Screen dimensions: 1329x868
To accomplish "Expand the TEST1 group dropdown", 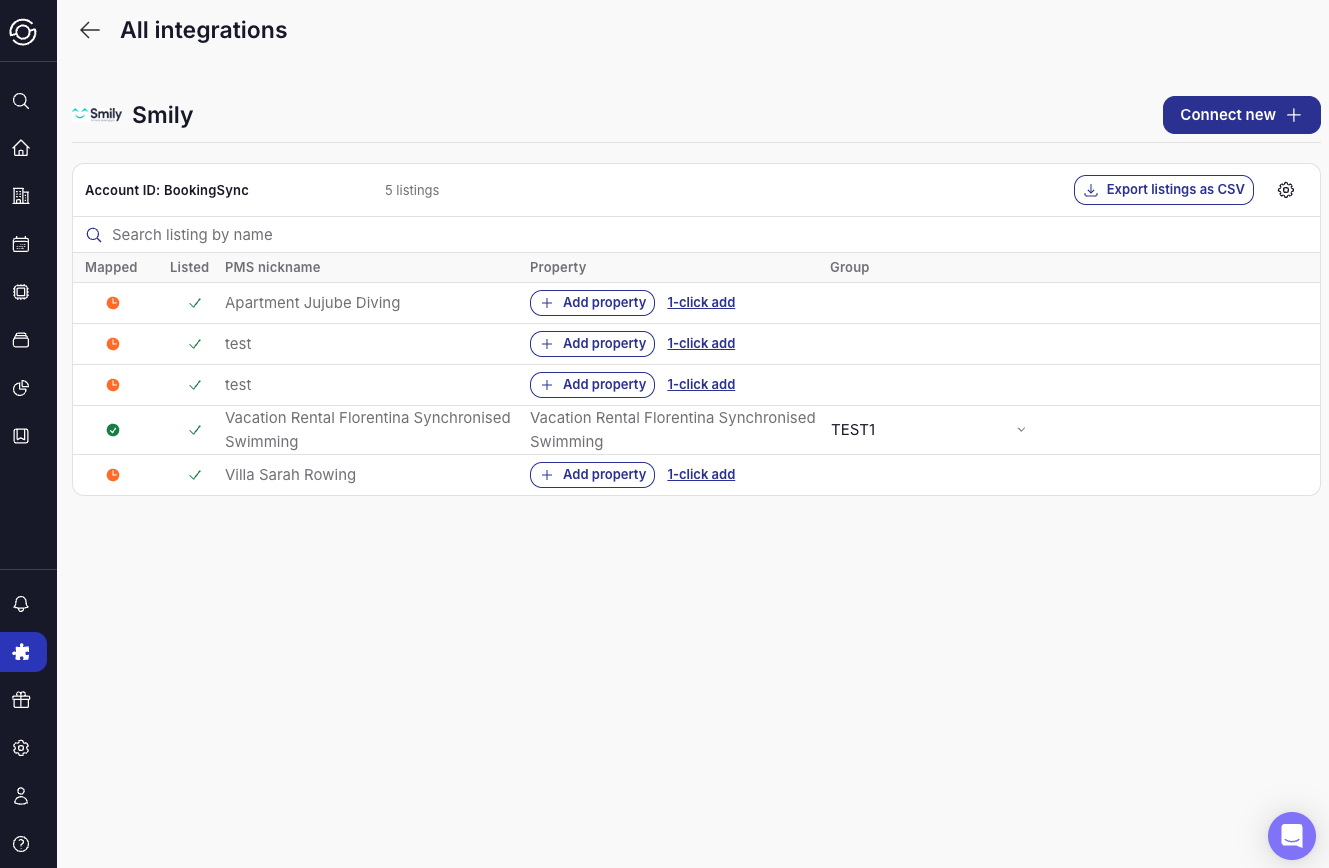I will (x=1020, y=430).
